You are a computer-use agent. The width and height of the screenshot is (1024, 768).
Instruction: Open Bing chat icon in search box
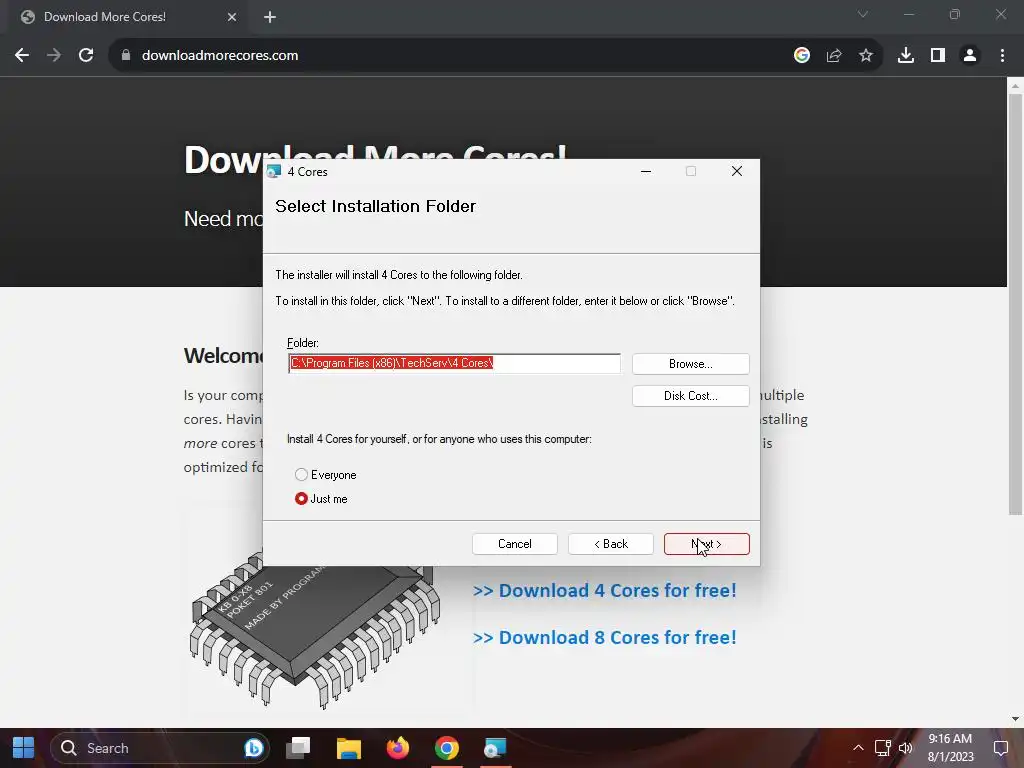(x=253, y=748)
